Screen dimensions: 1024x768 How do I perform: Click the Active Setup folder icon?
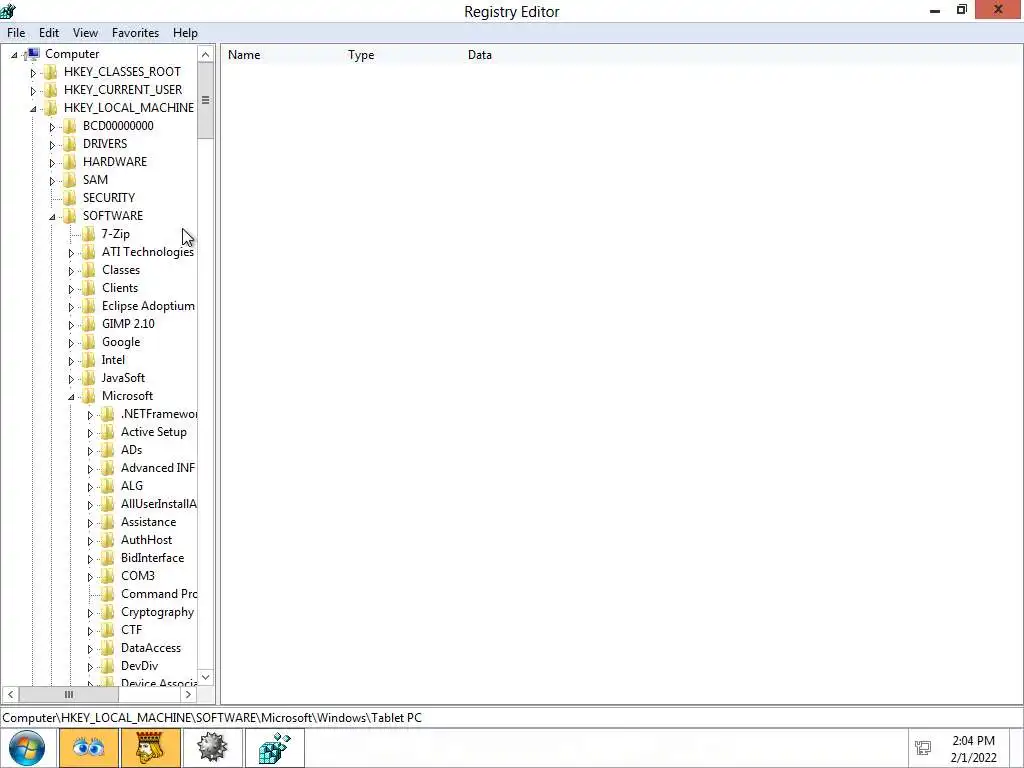click(x=108, y=432)
